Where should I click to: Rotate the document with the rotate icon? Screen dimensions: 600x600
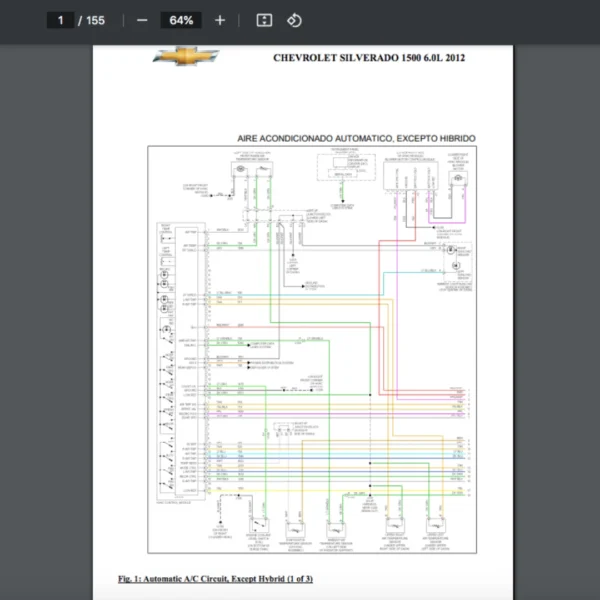(294, 20)
